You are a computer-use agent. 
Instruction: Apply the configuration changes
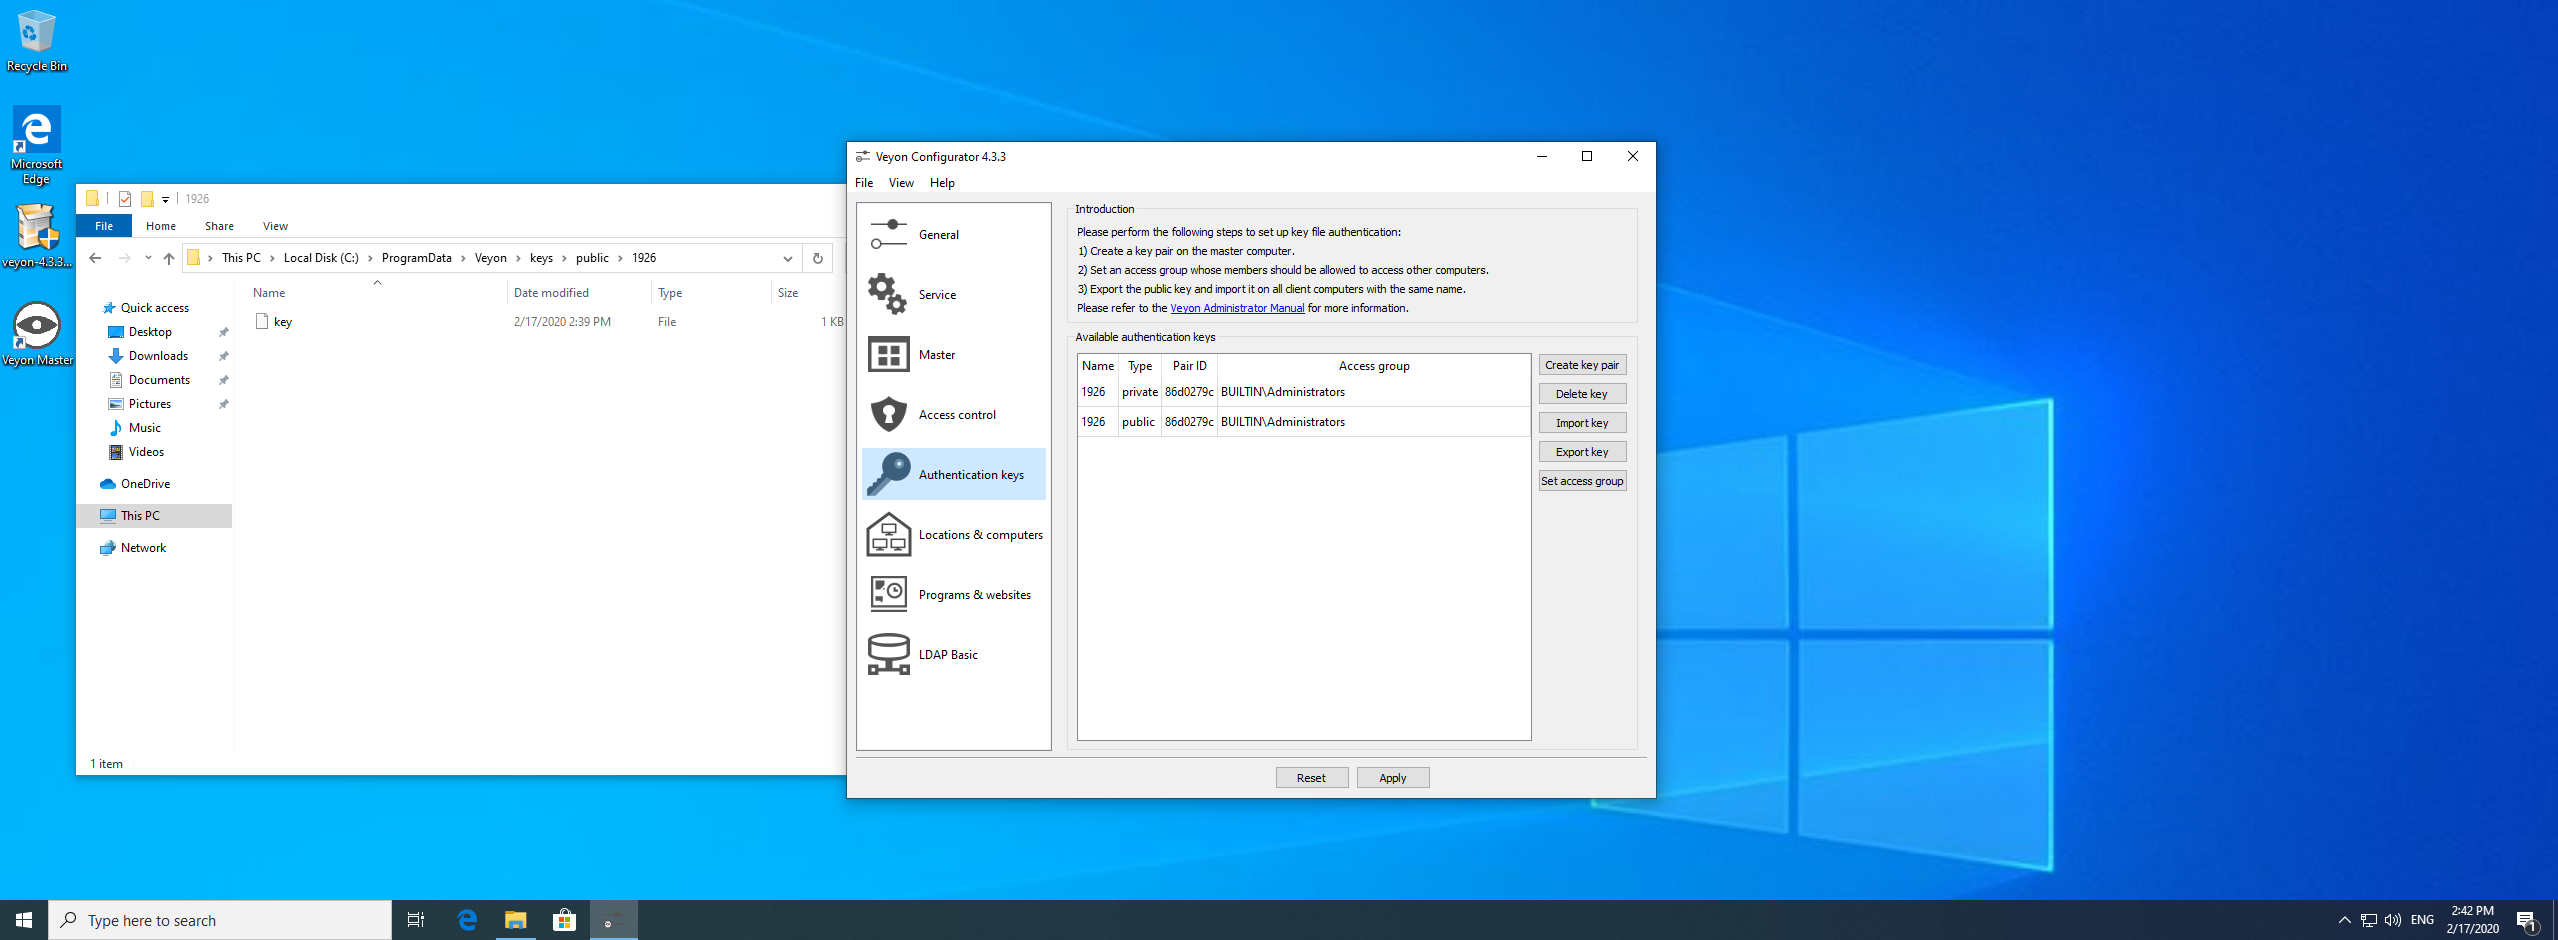coord(1393,778)
